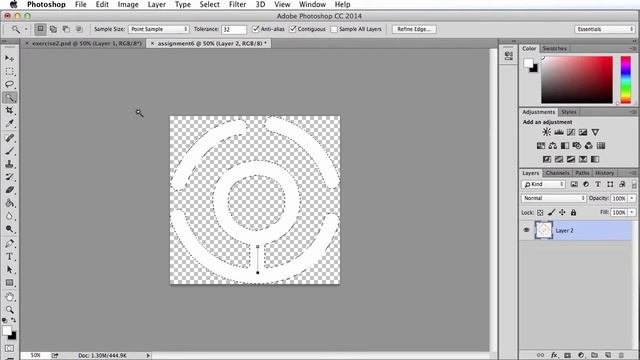Uncheck the Contiguous checkbox
The height and width of the screenshot is (360, 640).
pyautogui.click(x=293, y=29)
